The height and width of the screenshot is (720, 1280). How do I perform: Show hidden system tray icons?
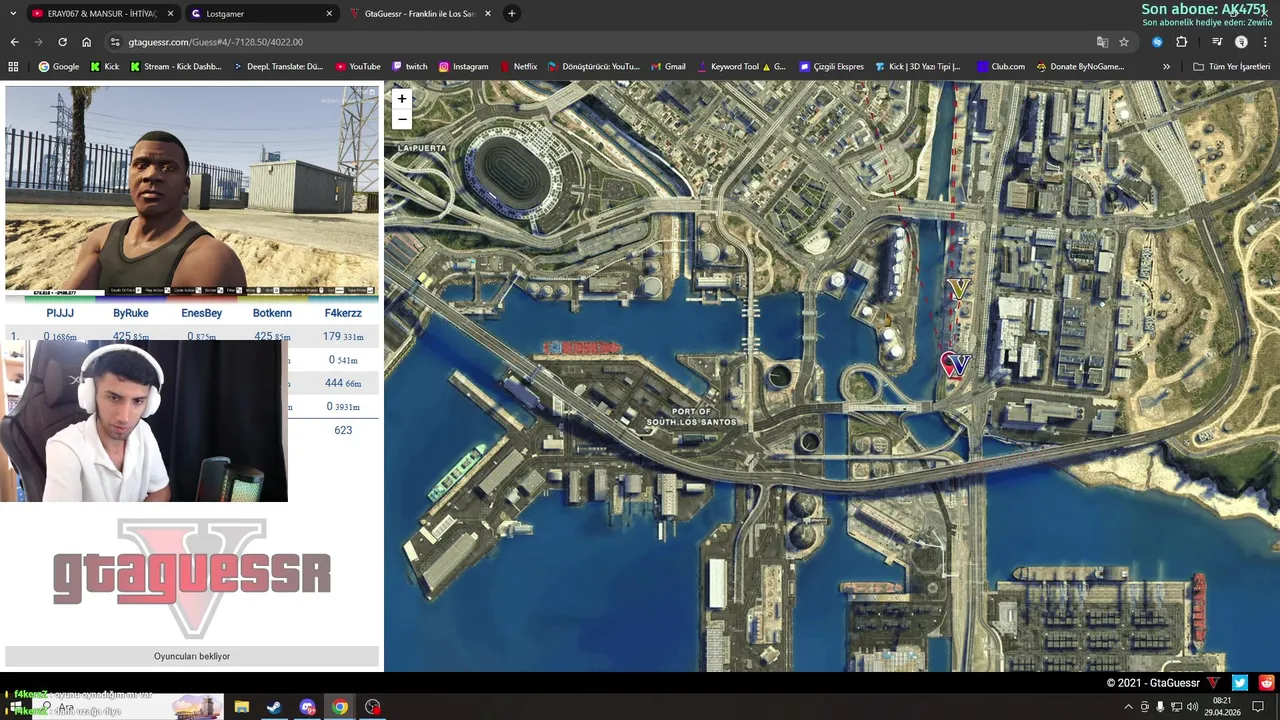coord(1129,707)
